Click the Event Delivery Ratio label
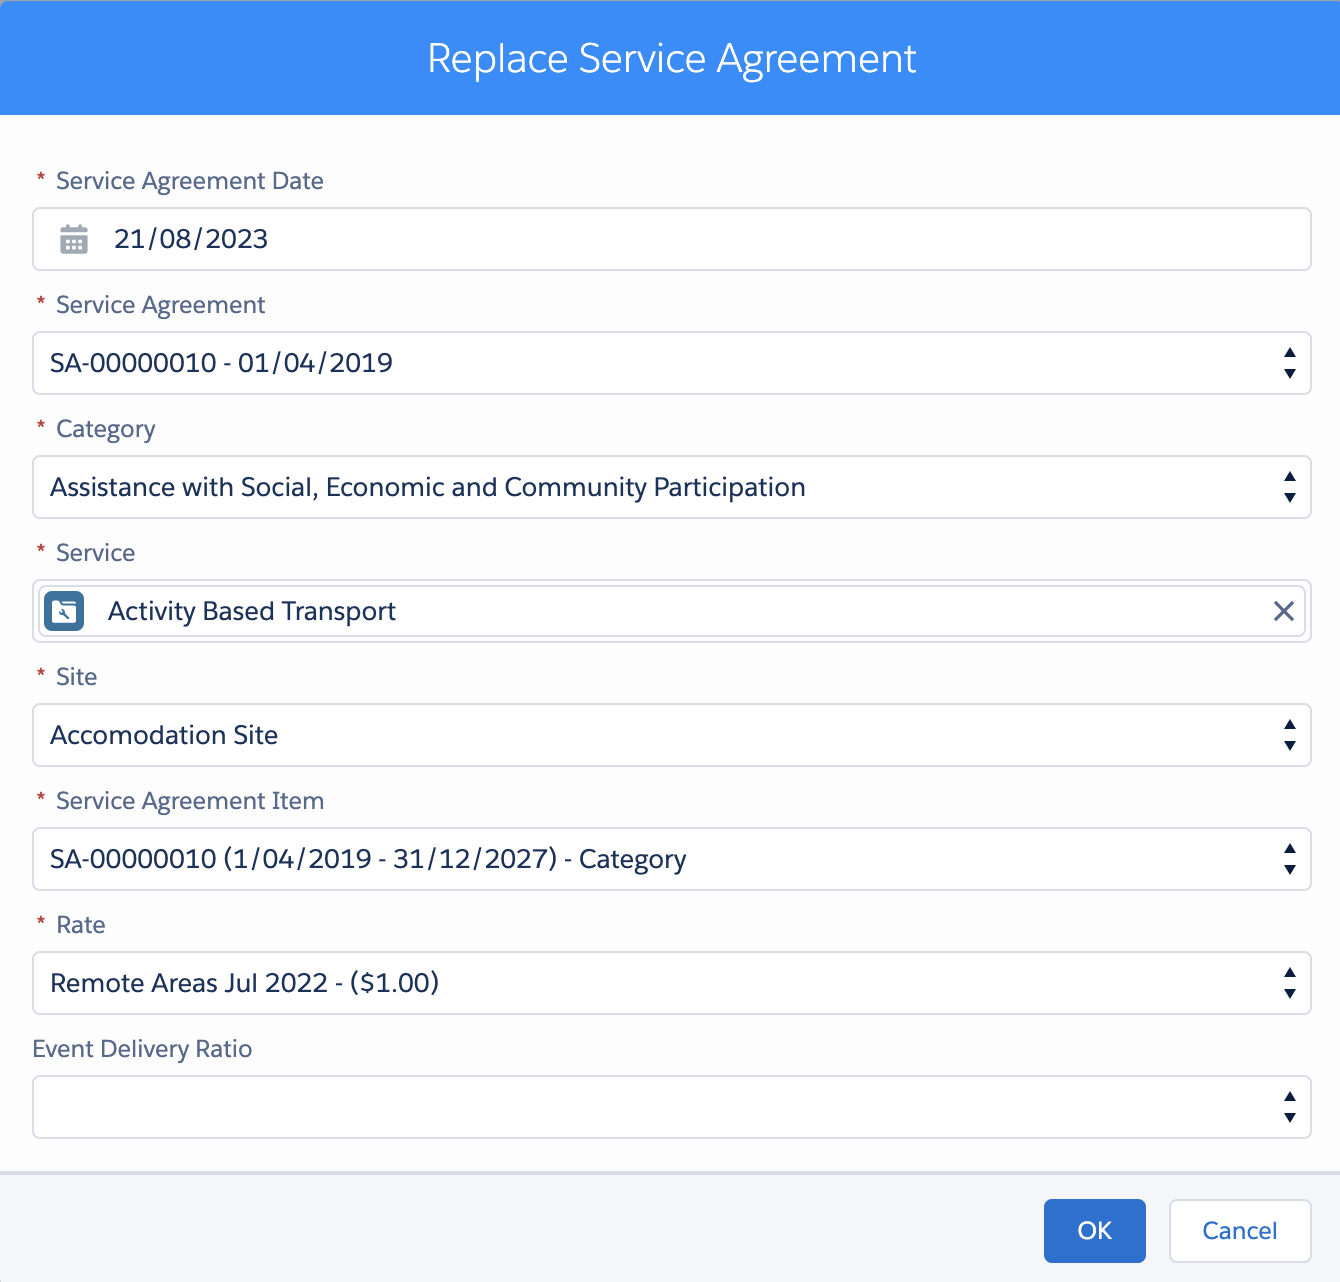1340x1282 pixels. tap(142, 1049)
